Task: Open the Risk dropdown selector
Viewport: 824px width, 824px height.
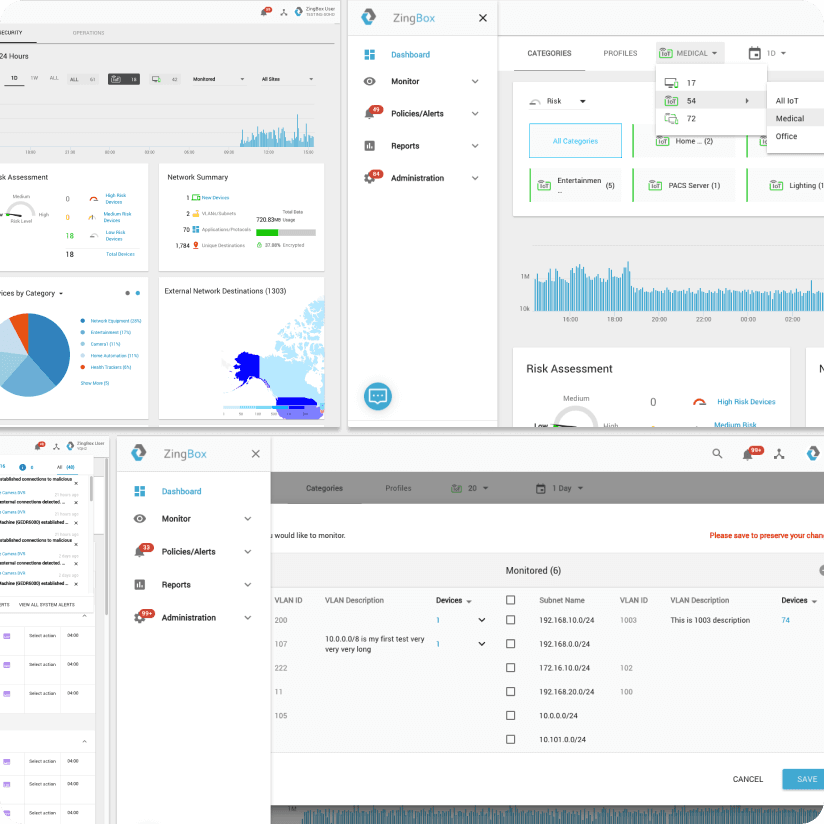Action: pyautogui.click(x=558, y=101)
